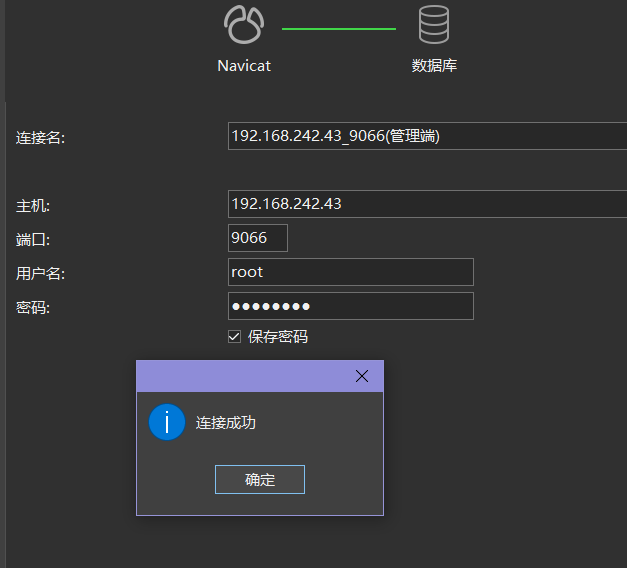Uncheck the 保存密码 checkbox
Screen dimensions: 627x568
234,337
